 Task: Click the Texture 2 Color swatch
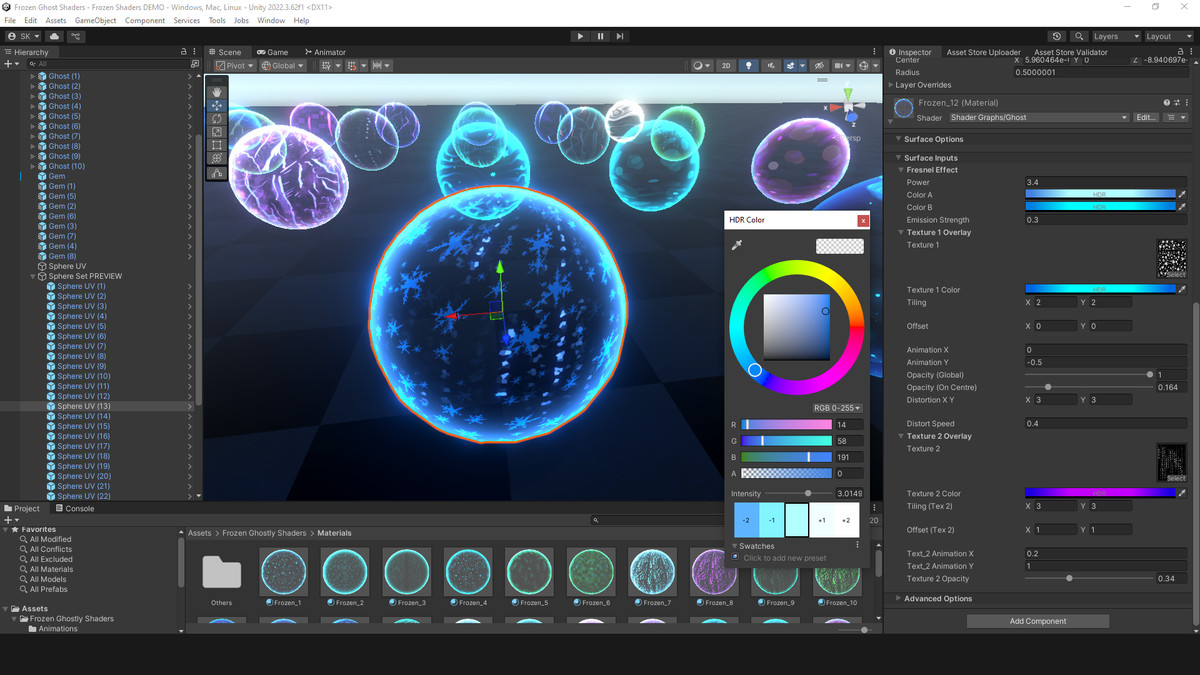1100,493
